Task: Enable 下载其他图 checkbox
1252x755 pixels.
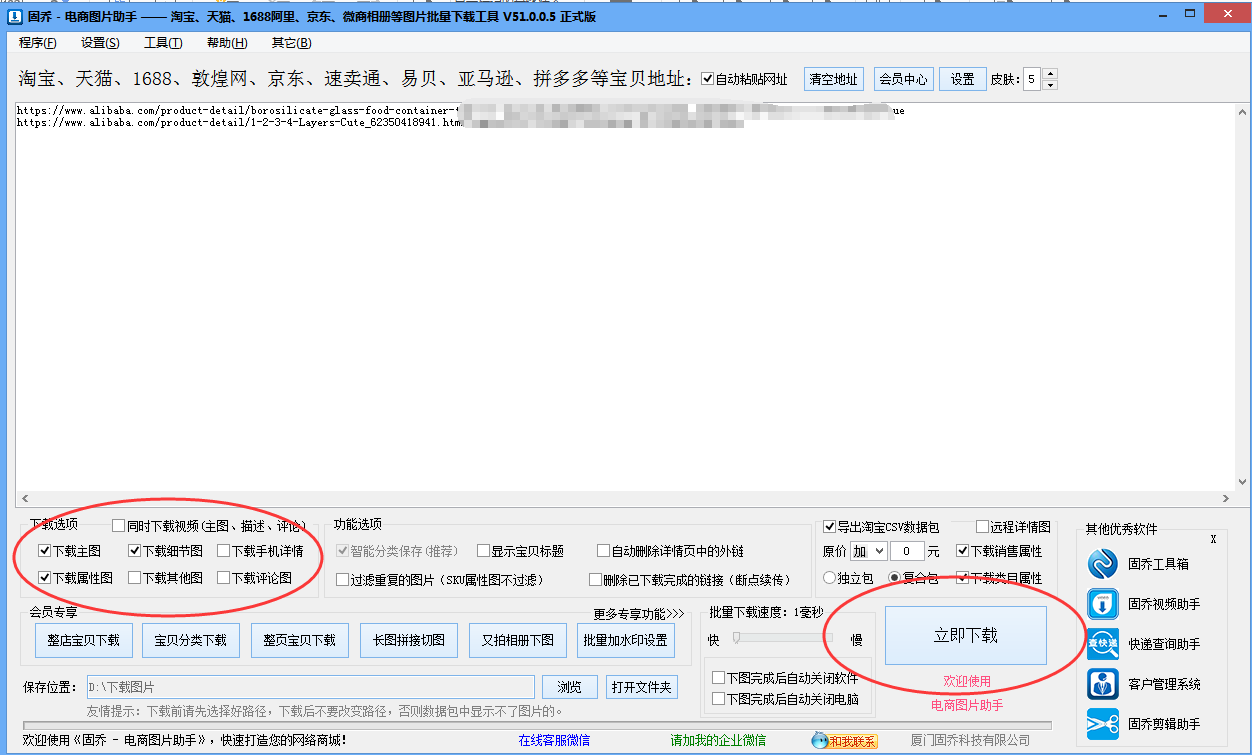Action: pyautogui.click(x=135, y=578)
